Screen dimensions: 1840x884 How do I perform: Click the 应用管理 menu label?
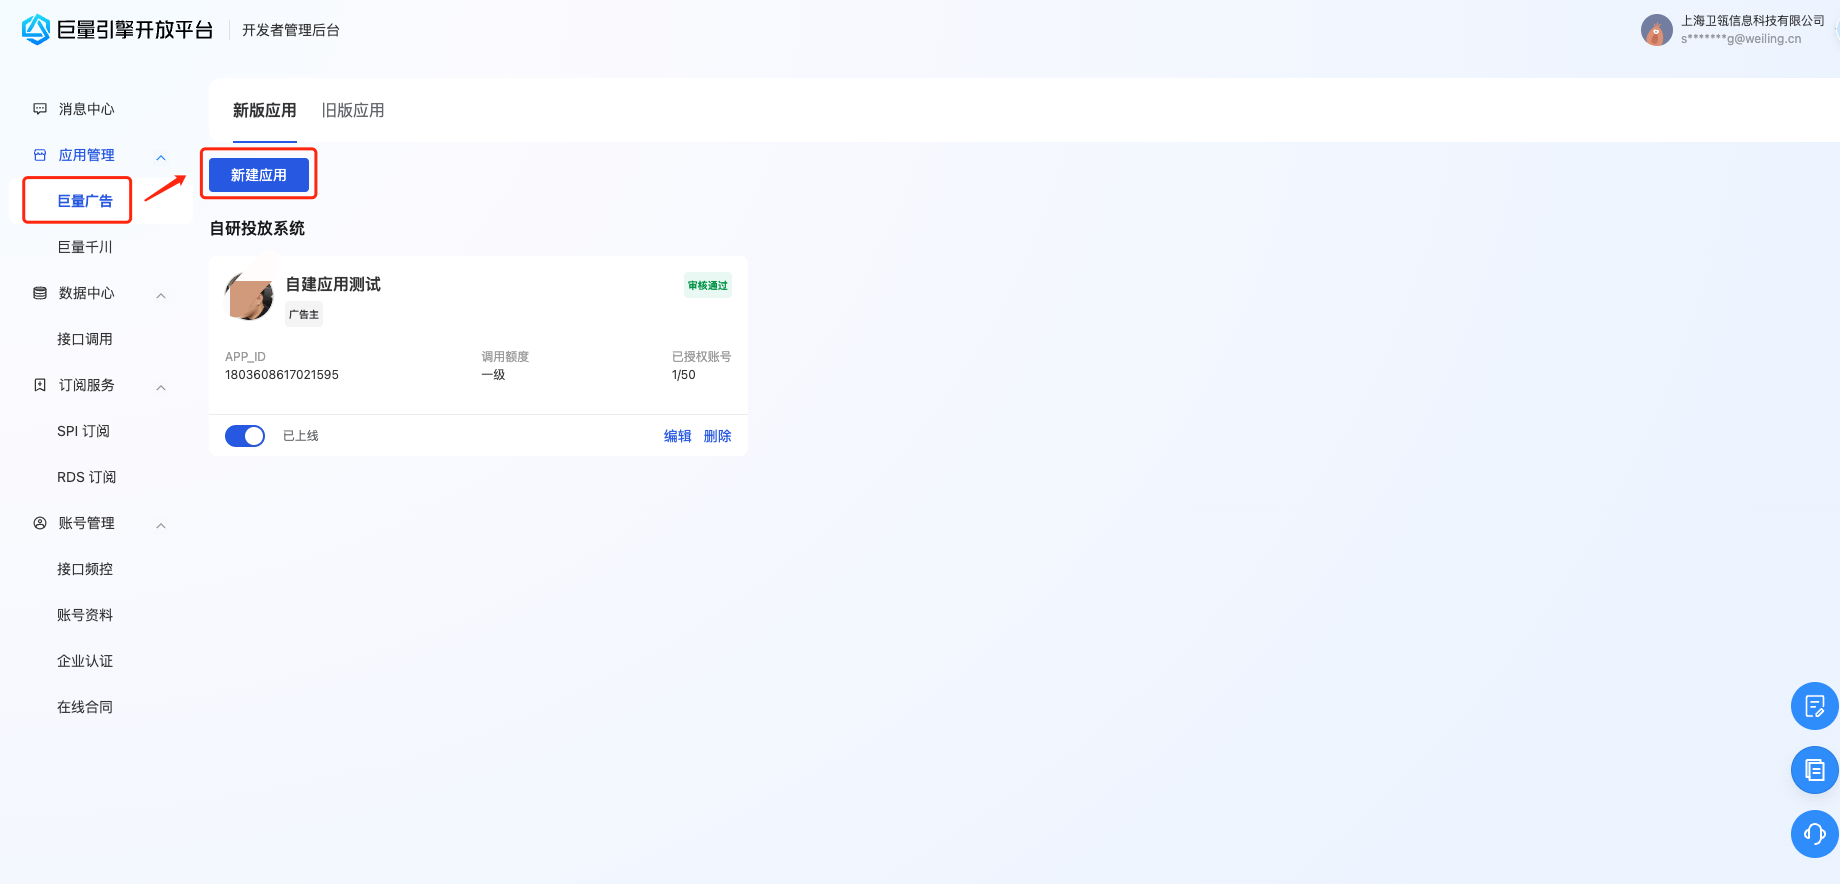[x=87, y=155]
